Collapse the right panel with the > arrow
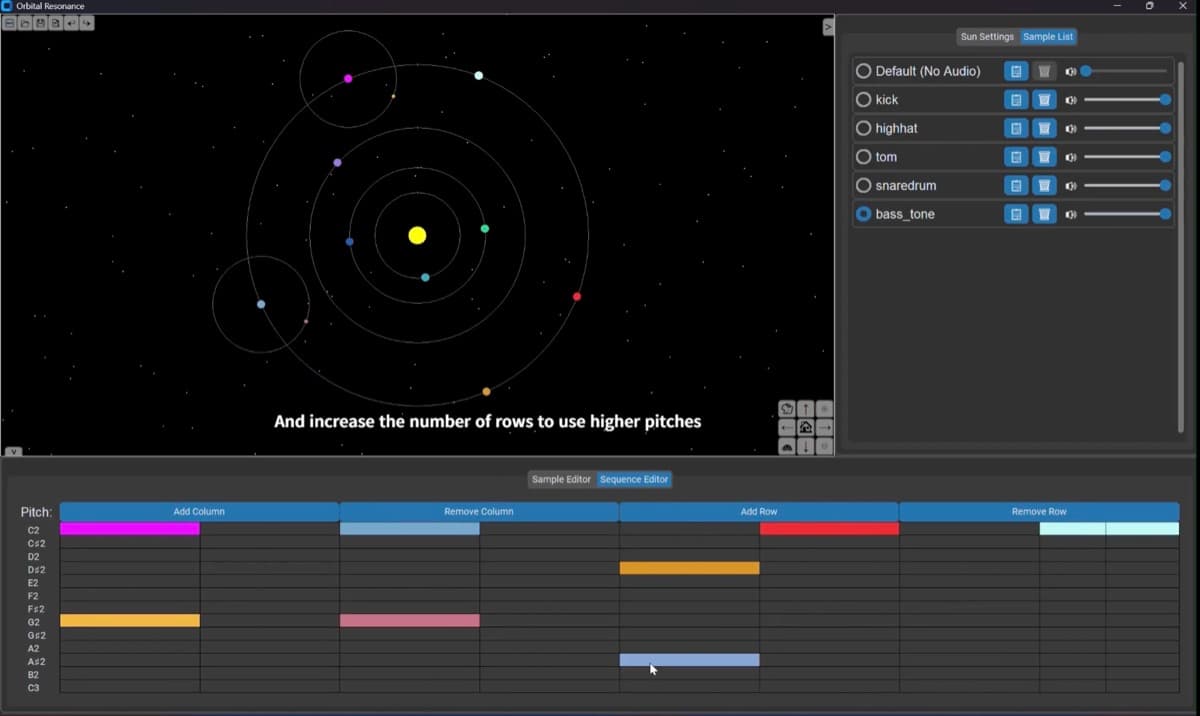Image resolution: width=1200 pixels, height=716 pixels. [x=828, y=27]
